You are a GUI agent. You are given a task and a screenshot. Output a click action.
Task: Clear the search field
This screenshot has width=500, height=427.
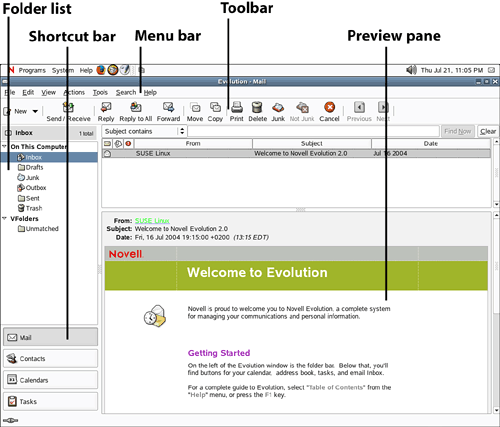(x=488, y=131)
